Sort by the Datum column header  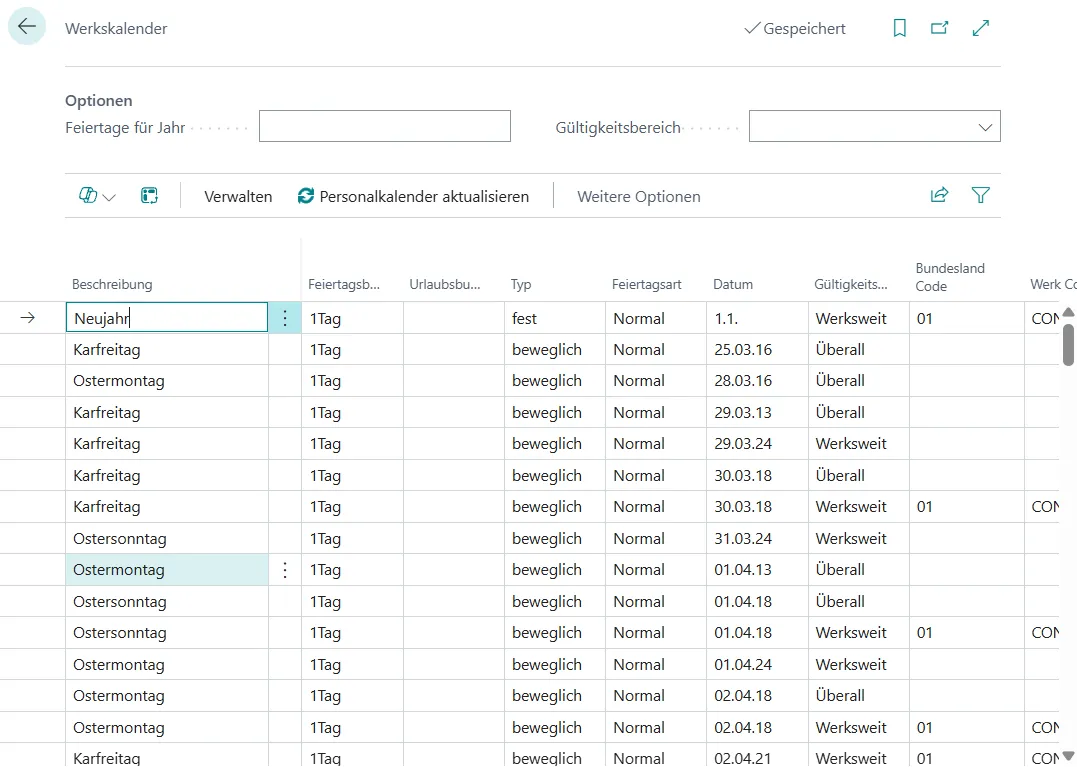(x=733, y=284)
